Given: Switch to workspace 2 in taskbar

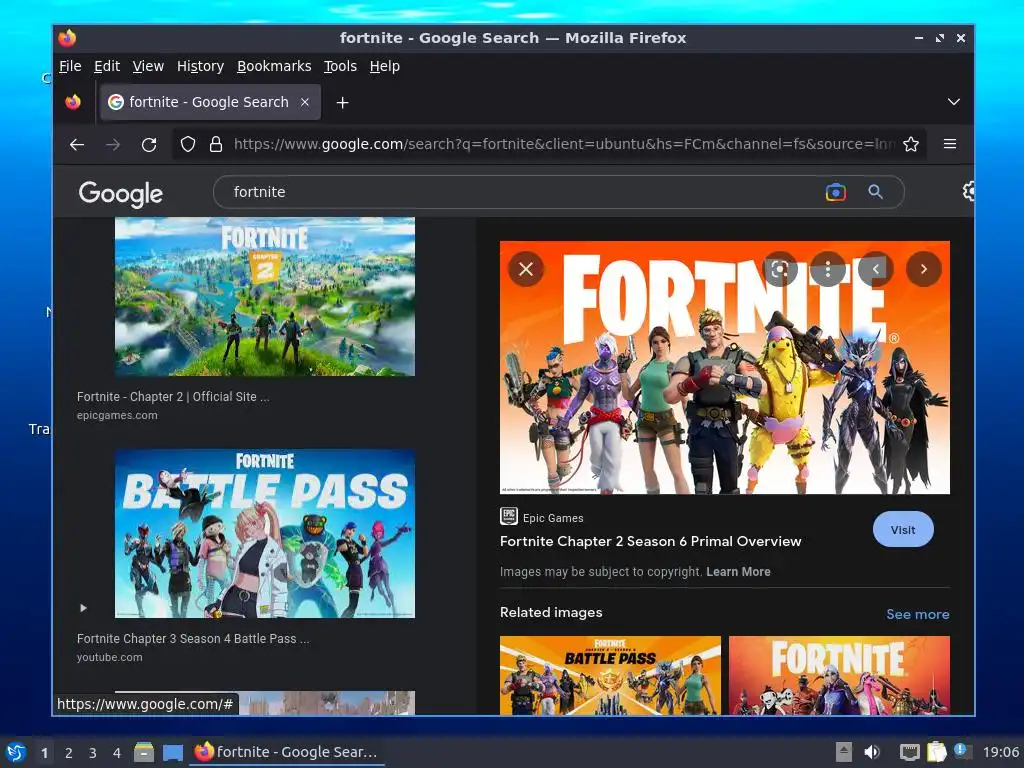Looking at the screenshot, I should tap(69, 753).
